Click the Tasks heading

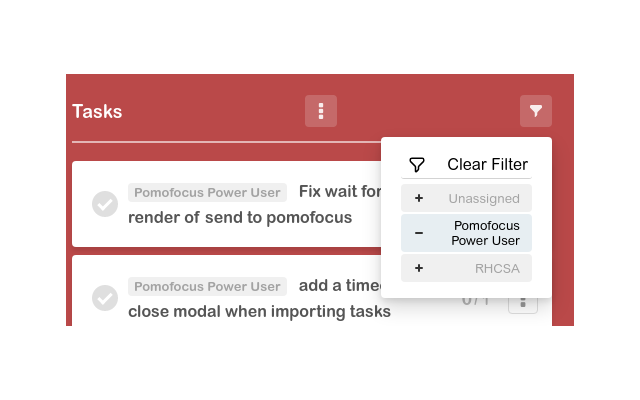pos(97,111)
